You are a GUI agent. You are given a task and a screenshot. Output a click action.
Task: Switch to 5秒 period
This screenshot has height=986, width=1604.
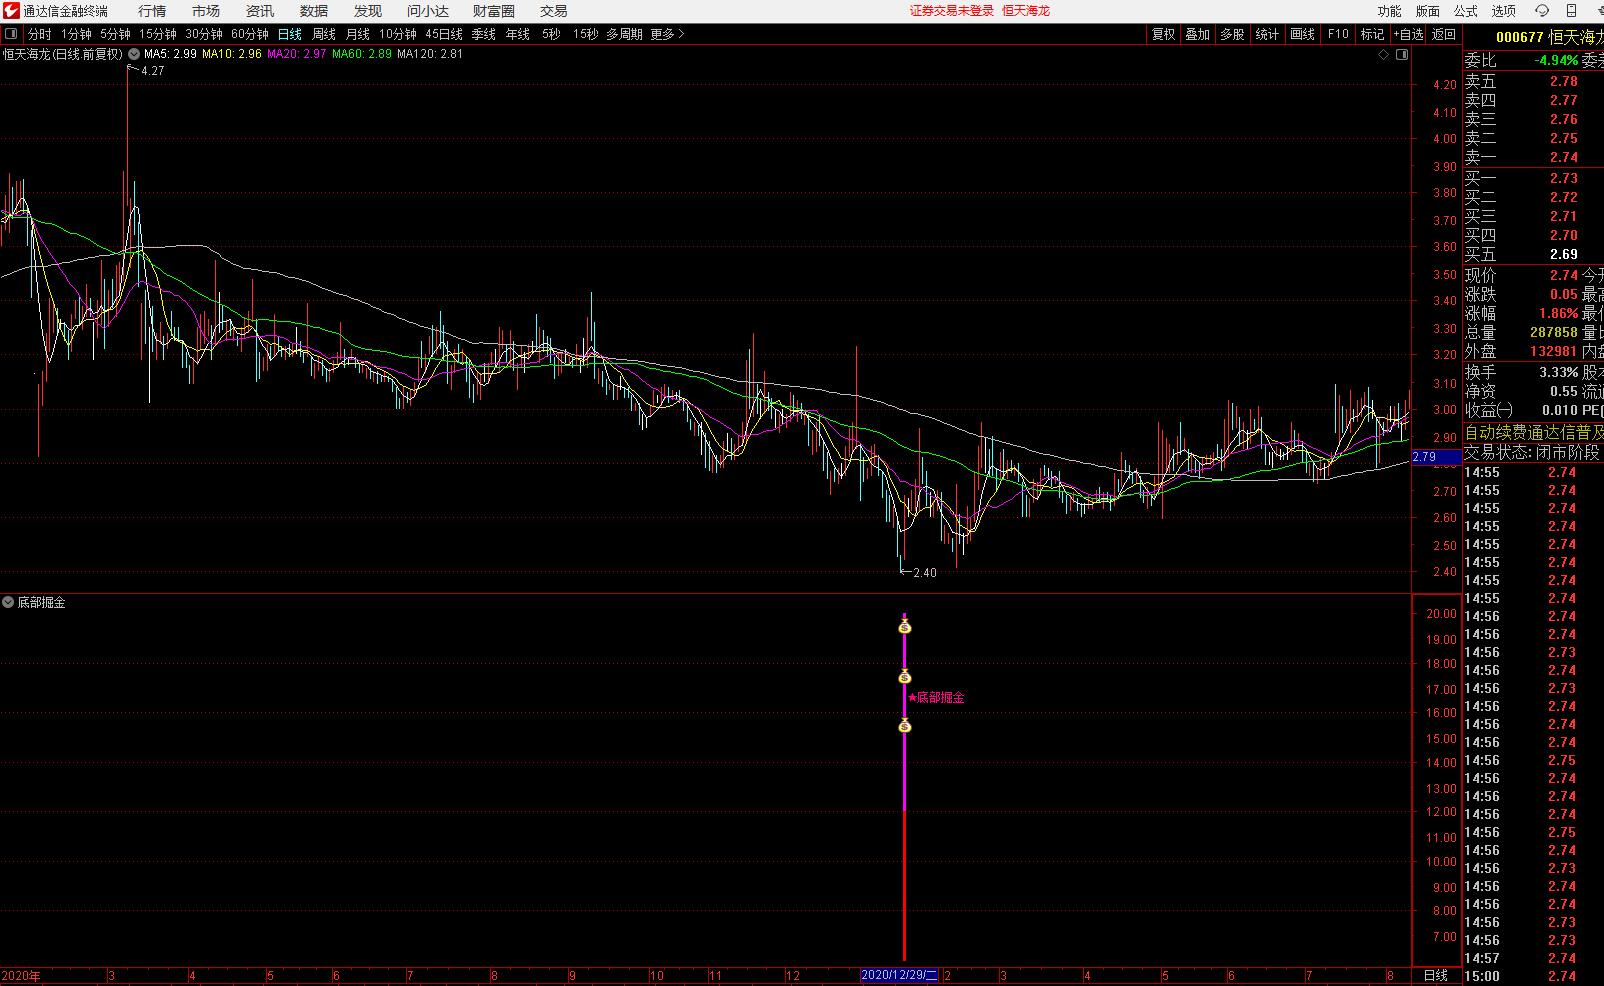click(x=551, y=34)
